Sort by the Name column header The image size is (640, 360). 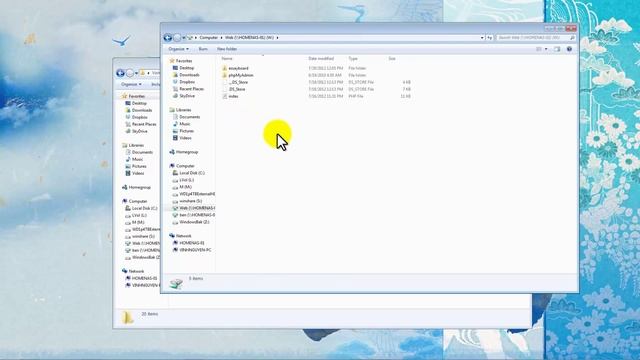pyautogui.click(x=227, y=59)
